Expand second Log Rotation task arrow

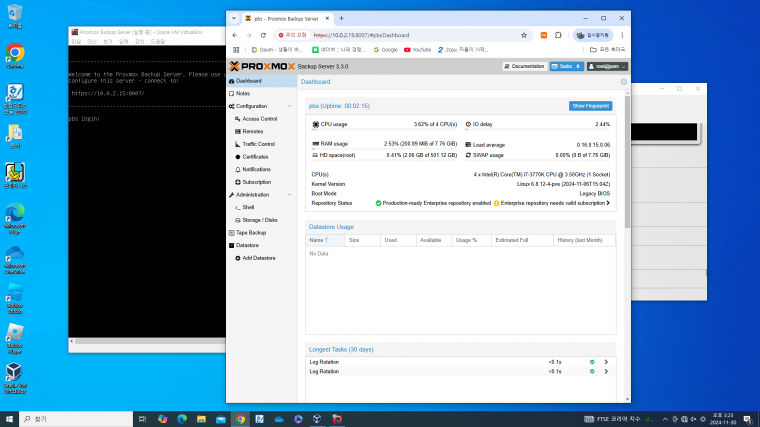point(606,372)
